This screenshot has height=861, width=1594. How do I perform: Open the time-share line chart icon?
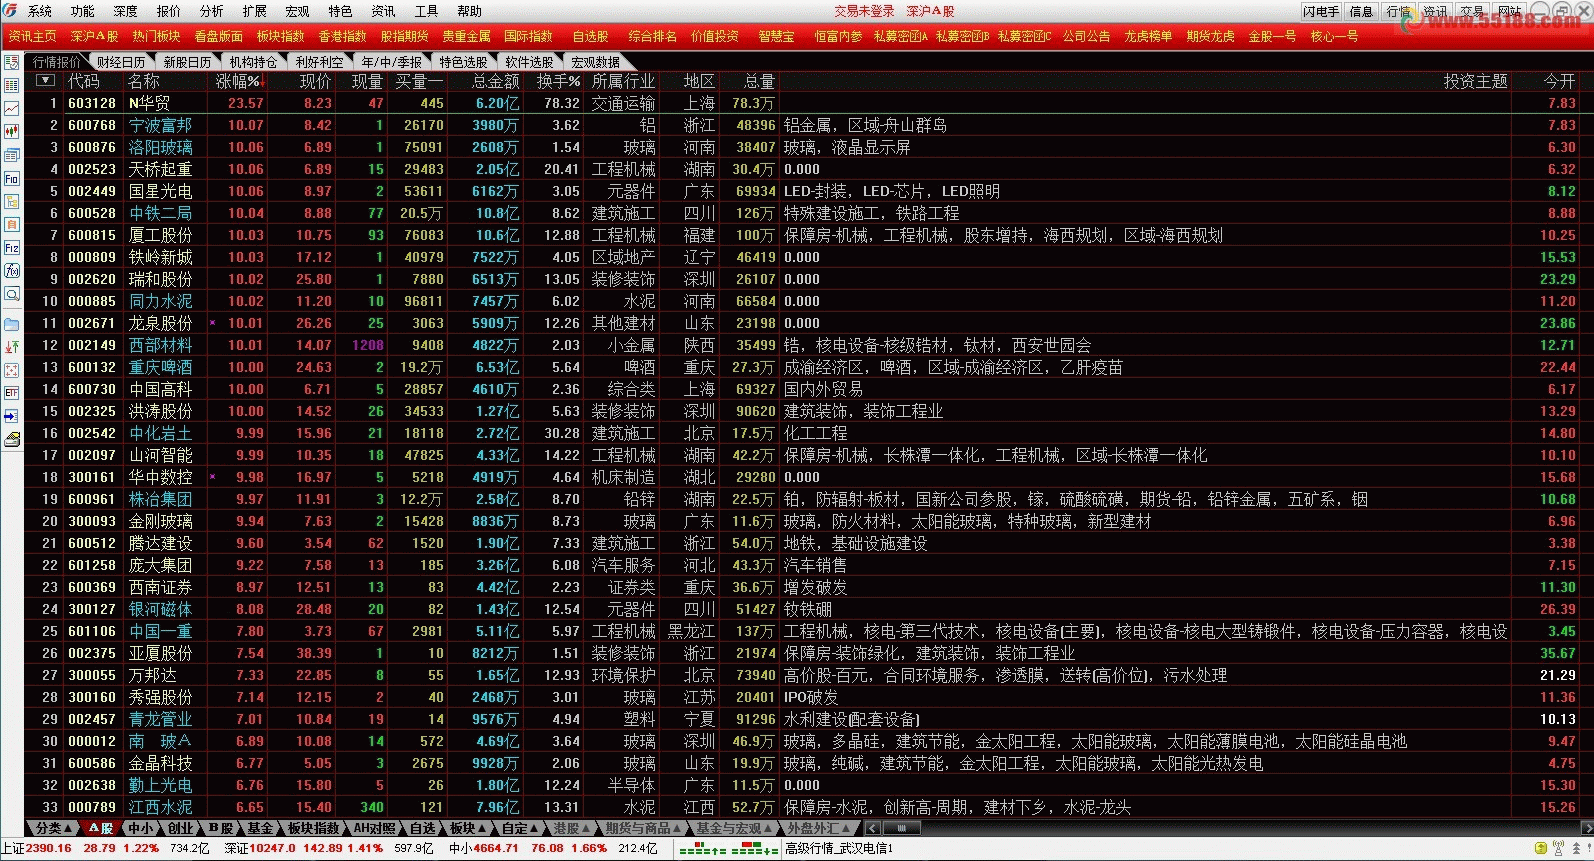tap(11, 108)
